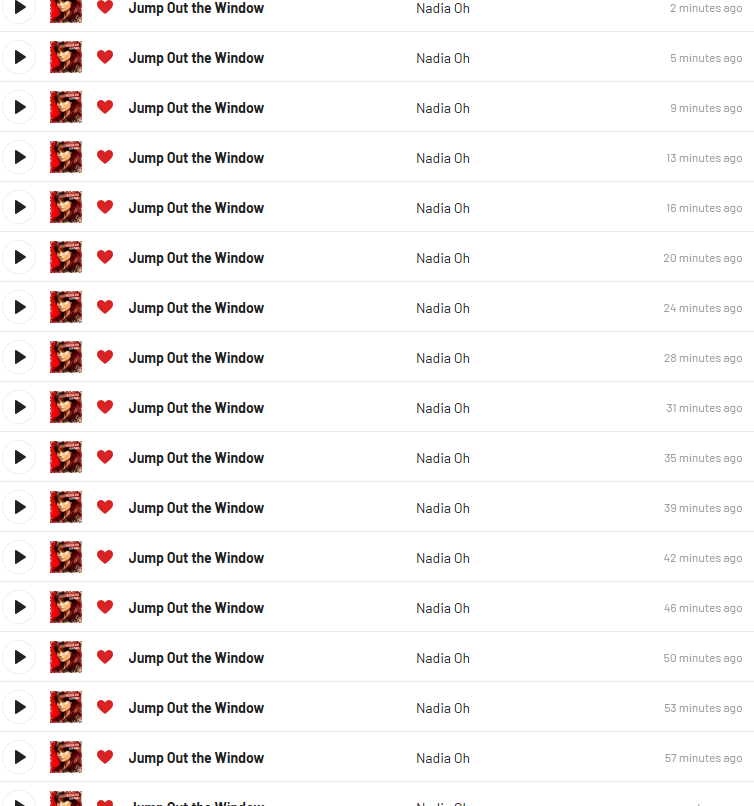Open Nadia Oh artist in 13 minutes ago row
Screen dimensions: 754x806
coord(443,158)
